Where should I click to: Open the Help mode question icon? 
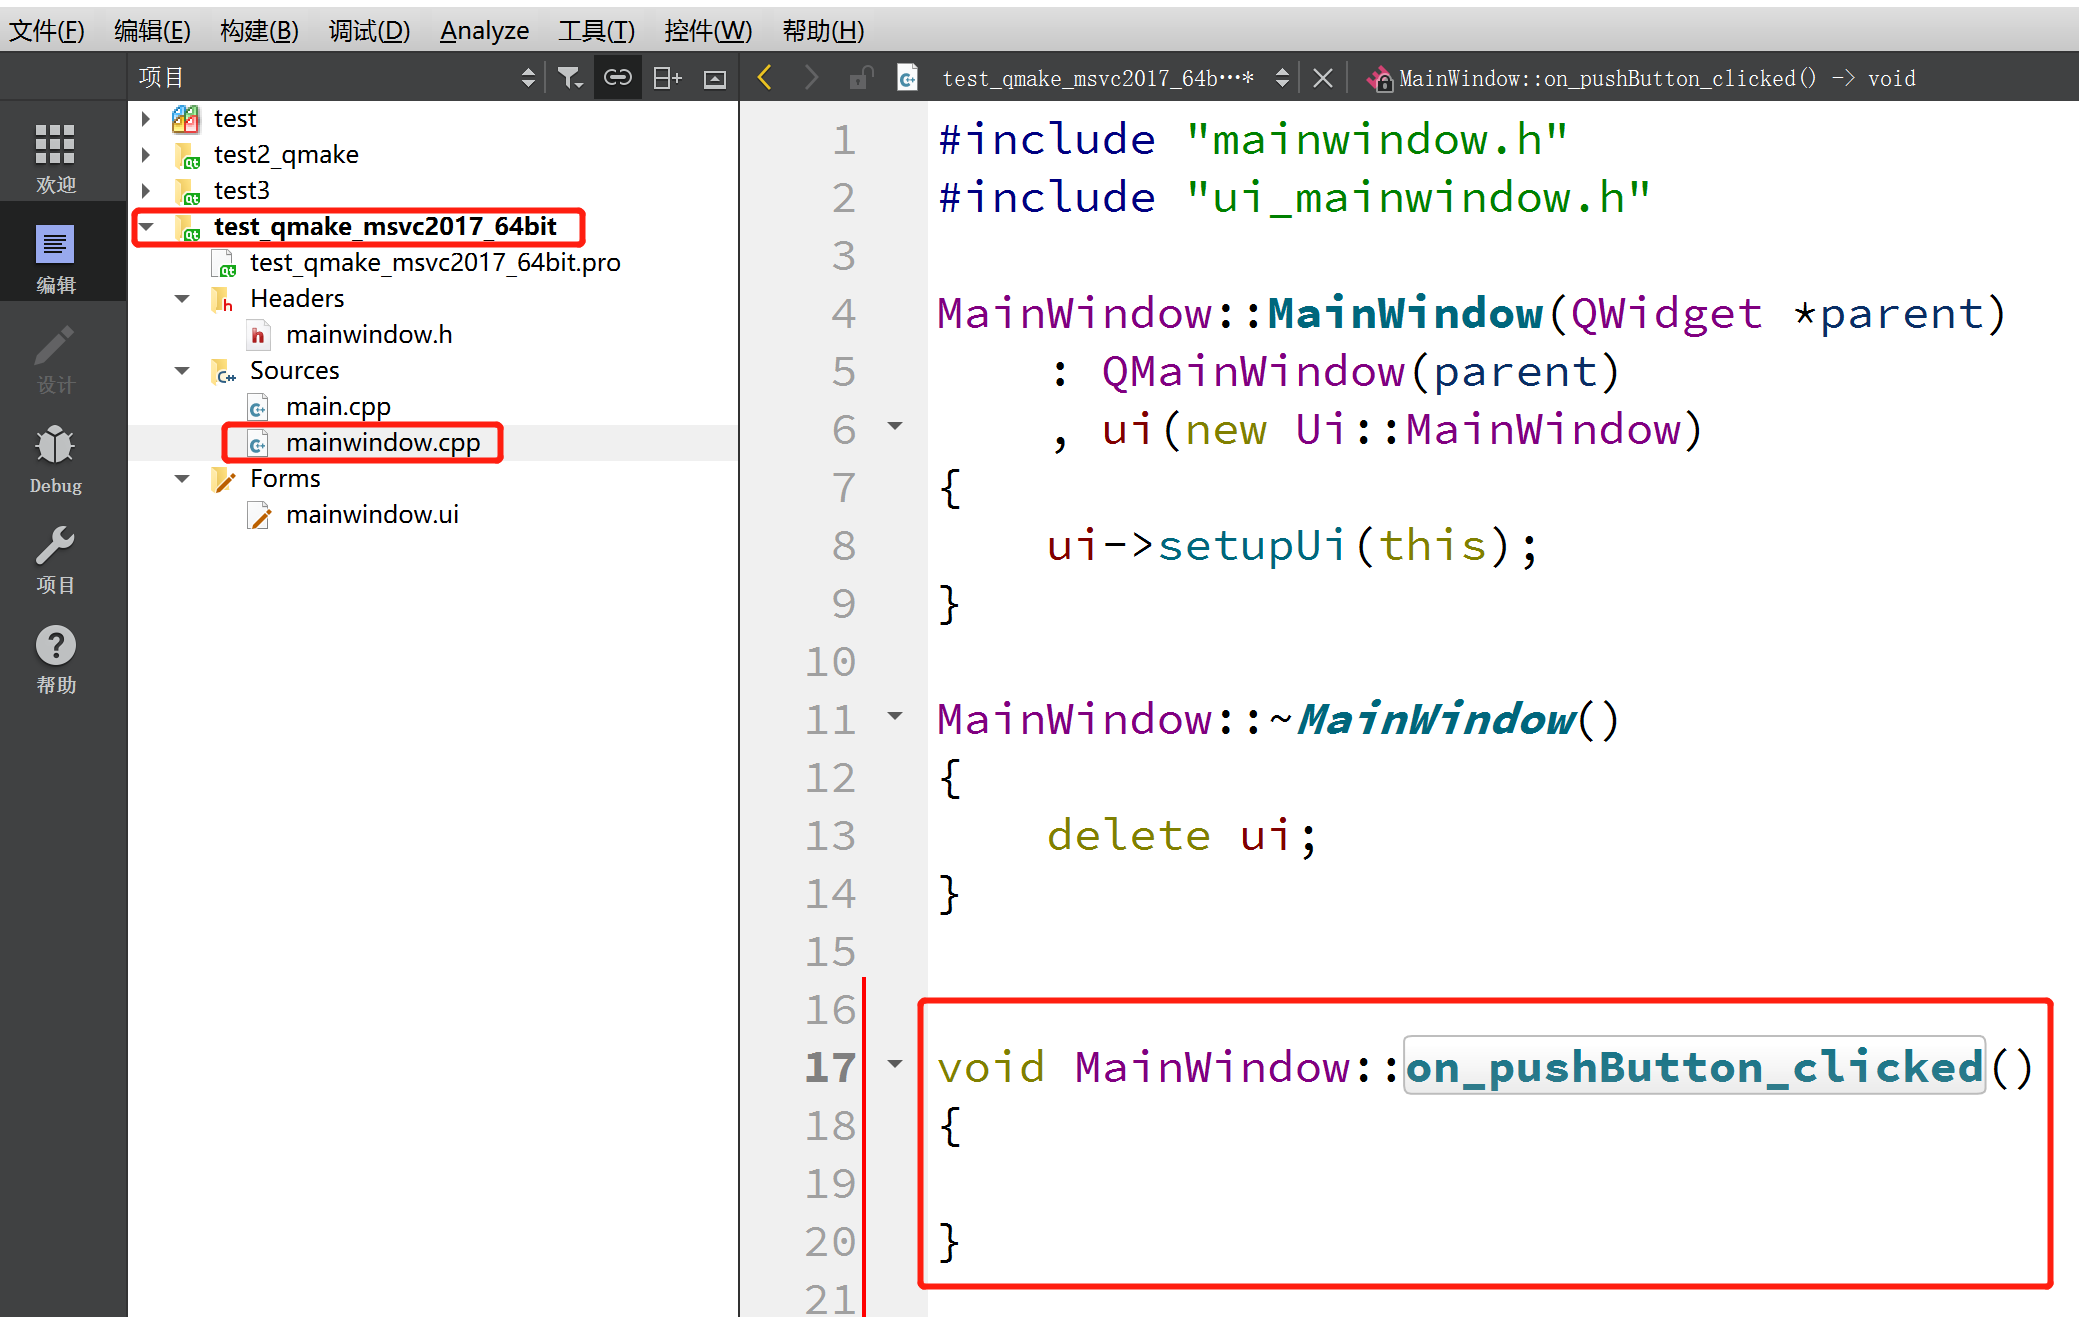click(x=55, y=658)
